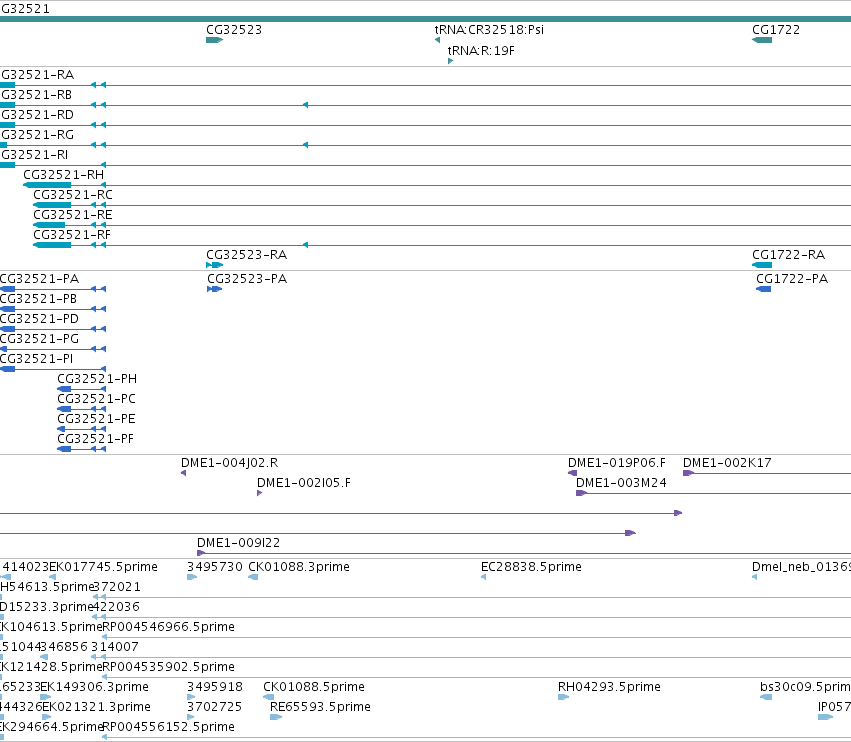Click the CG1722-PA protein glyph
Screen dimensions: 851x742
click(764, 289)
